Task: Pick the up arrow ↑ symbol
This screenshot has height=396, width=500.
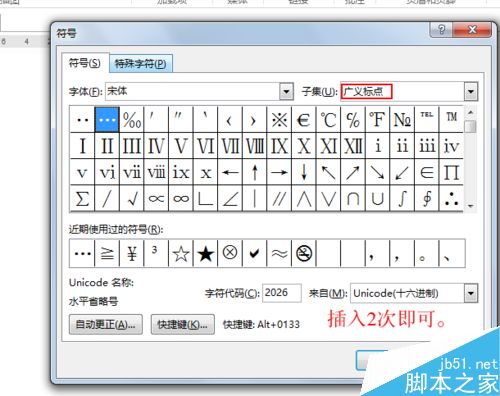Action: coord(255,172)
